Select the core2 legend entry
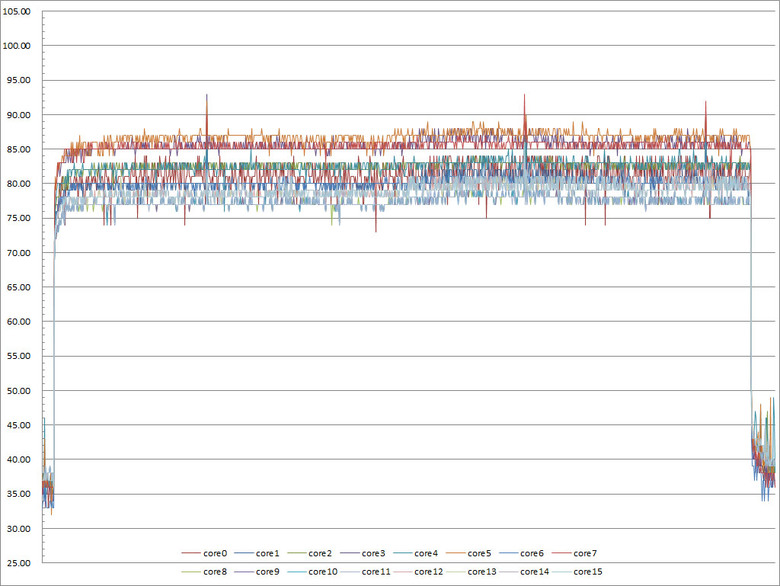Screen dimensions: 780x586 pos(310,553)
